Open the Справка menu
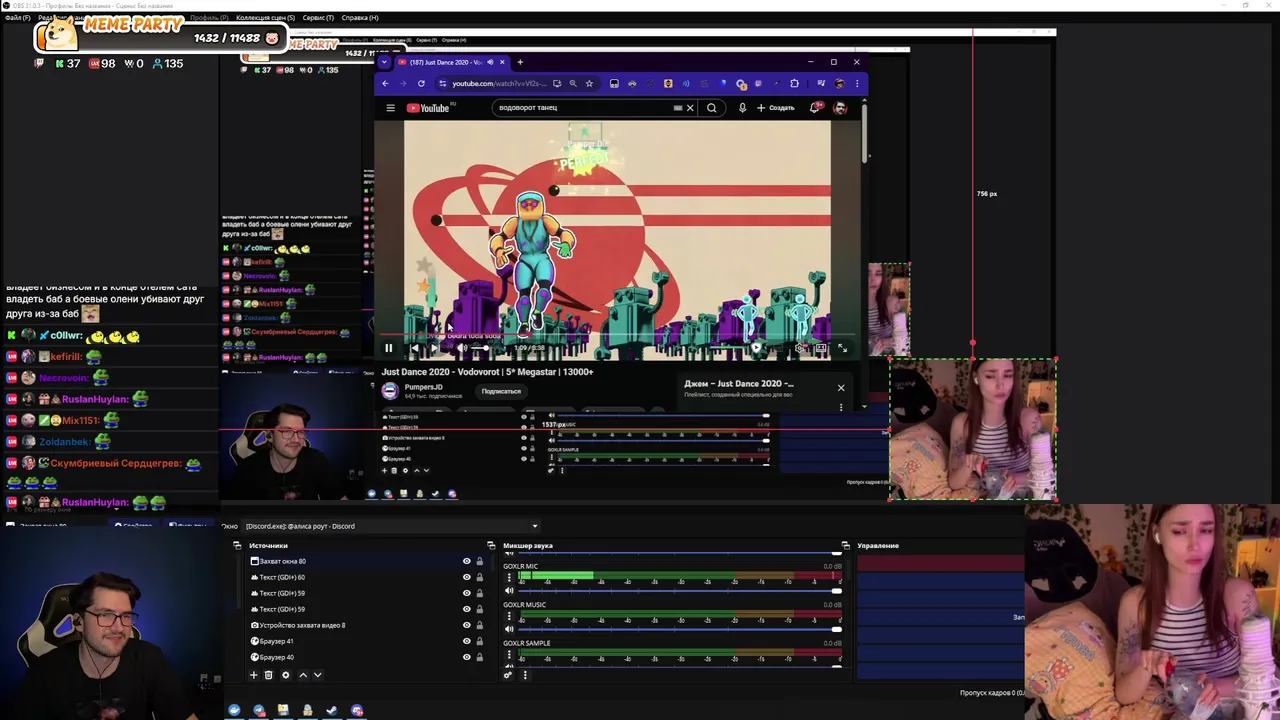This screenshot has width=1280, height=720. coord(360,17)
